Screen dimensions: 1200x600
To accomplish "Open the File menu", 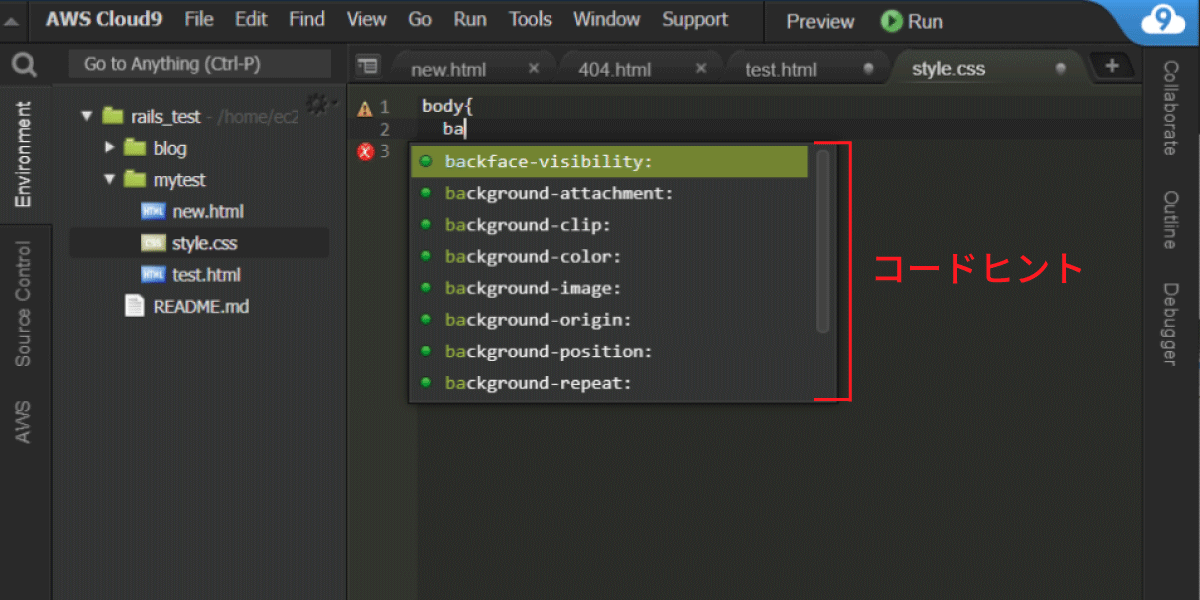I will coord(199,20).
